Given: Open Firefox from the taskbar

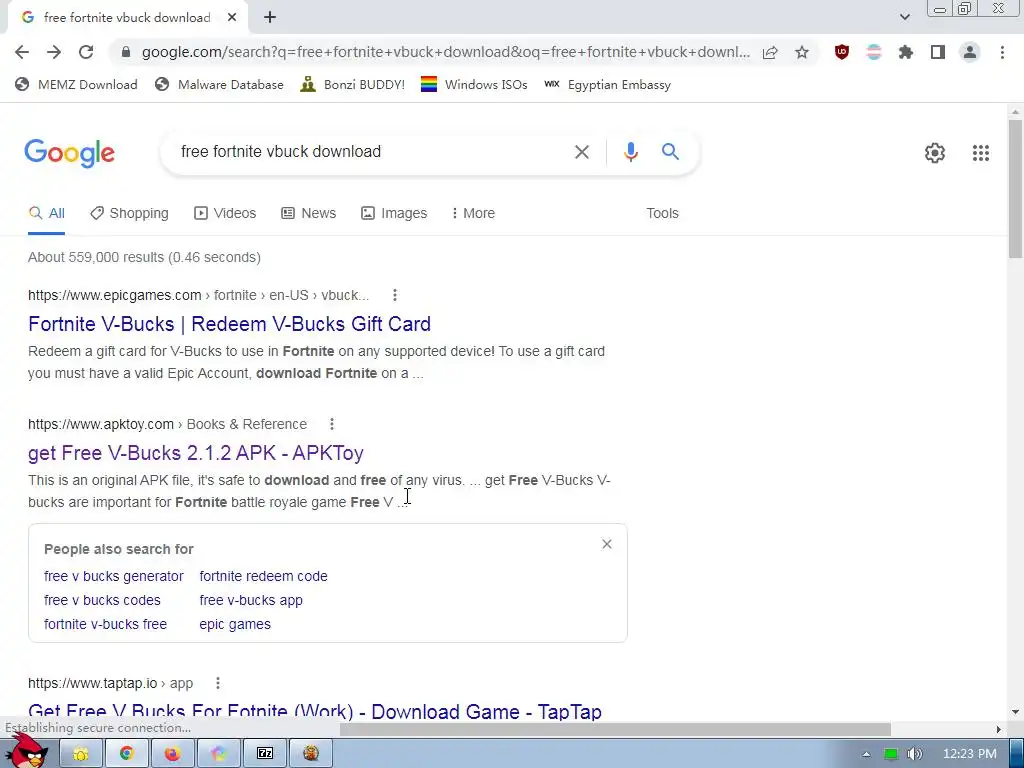Looking at the screenshot, I should pyautogui.click(x=172, y=754).
